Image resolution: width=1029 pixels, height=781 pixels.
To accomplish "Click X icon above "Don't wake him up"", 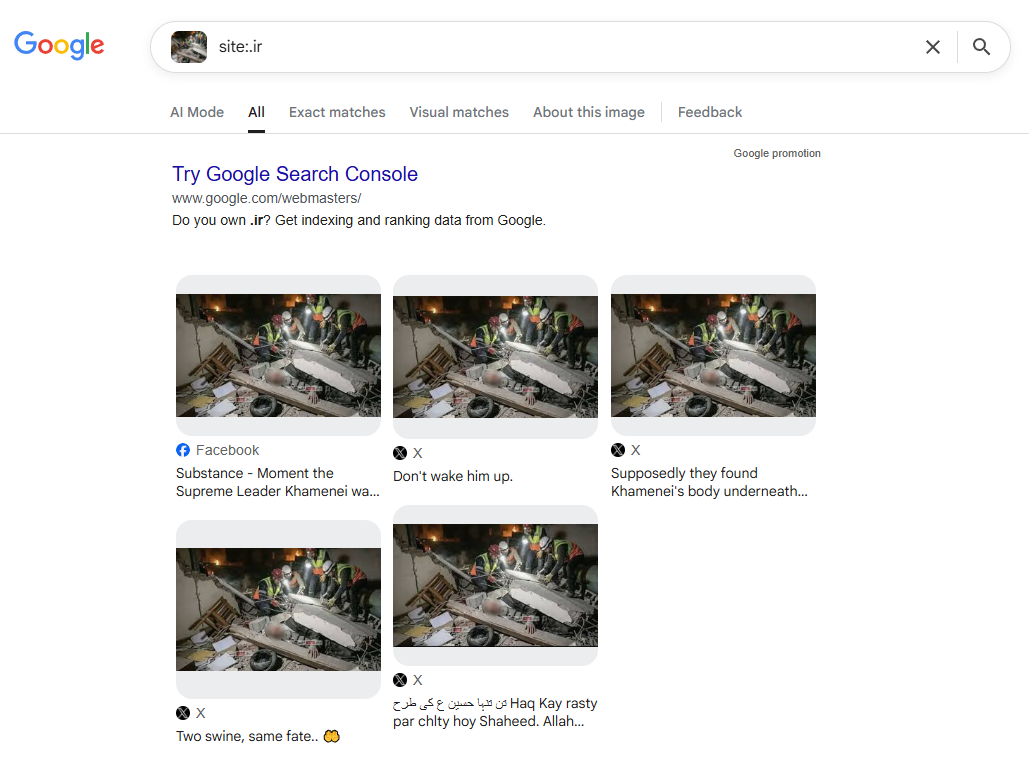I will pyautogui.click(x=400, y=453).
